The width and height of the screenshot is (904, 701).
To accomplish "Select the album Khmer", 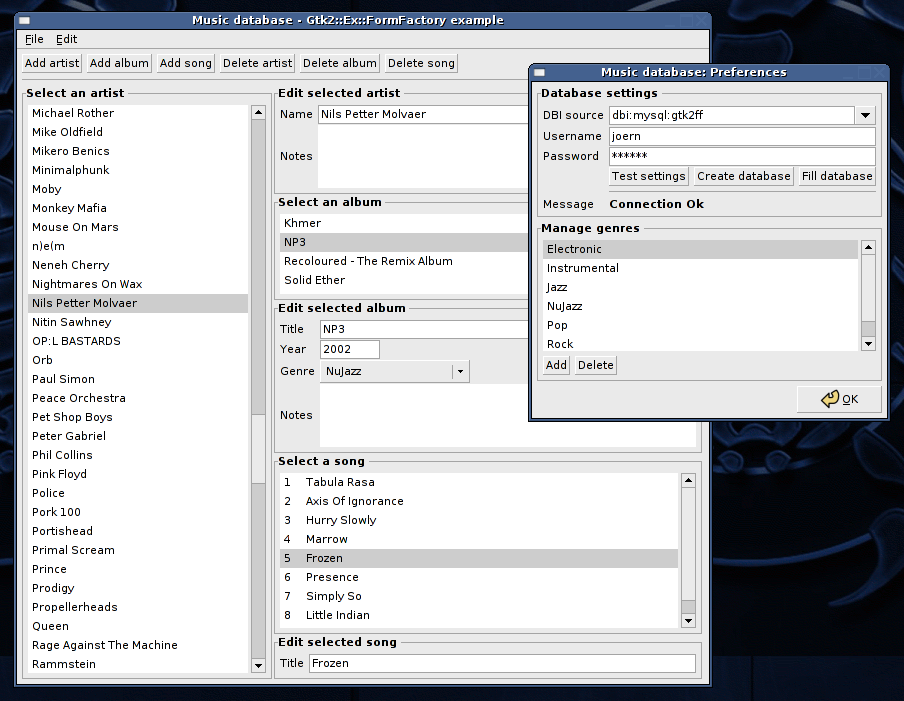I will point(404,223).
